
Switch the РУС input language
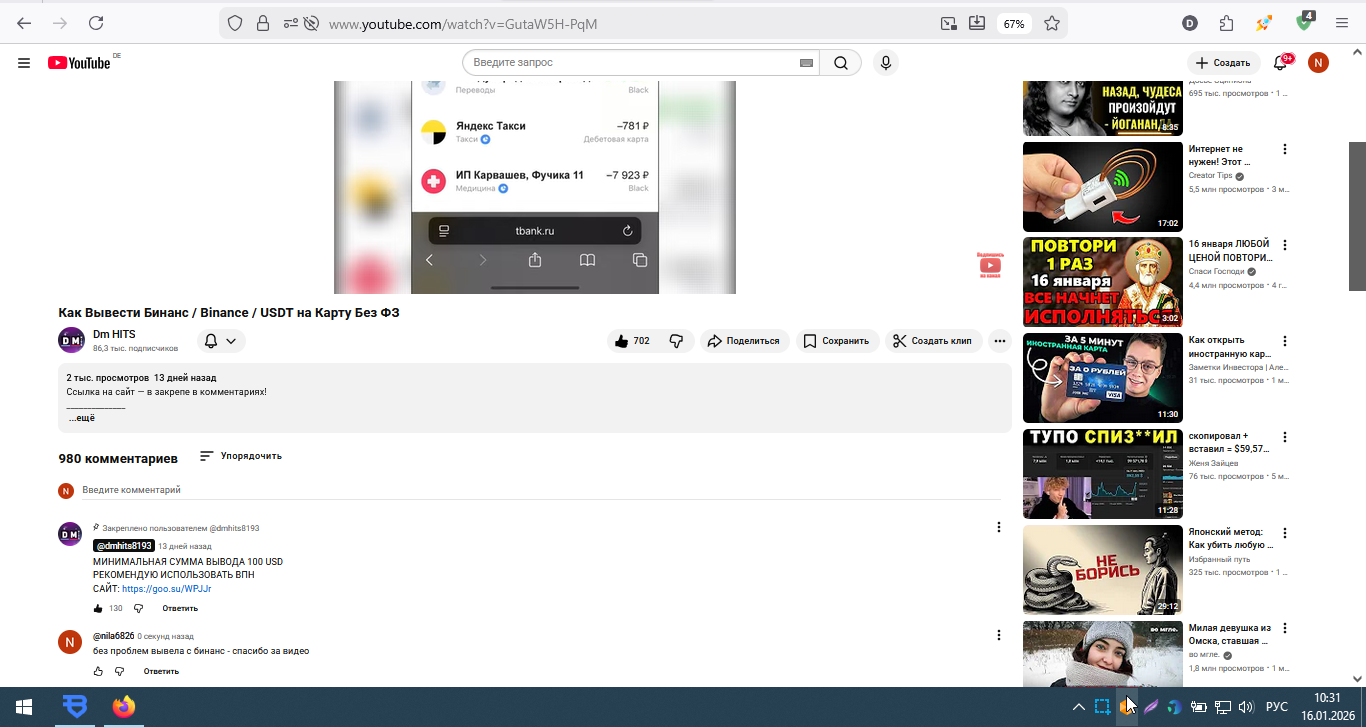[x=1277, y=707]
